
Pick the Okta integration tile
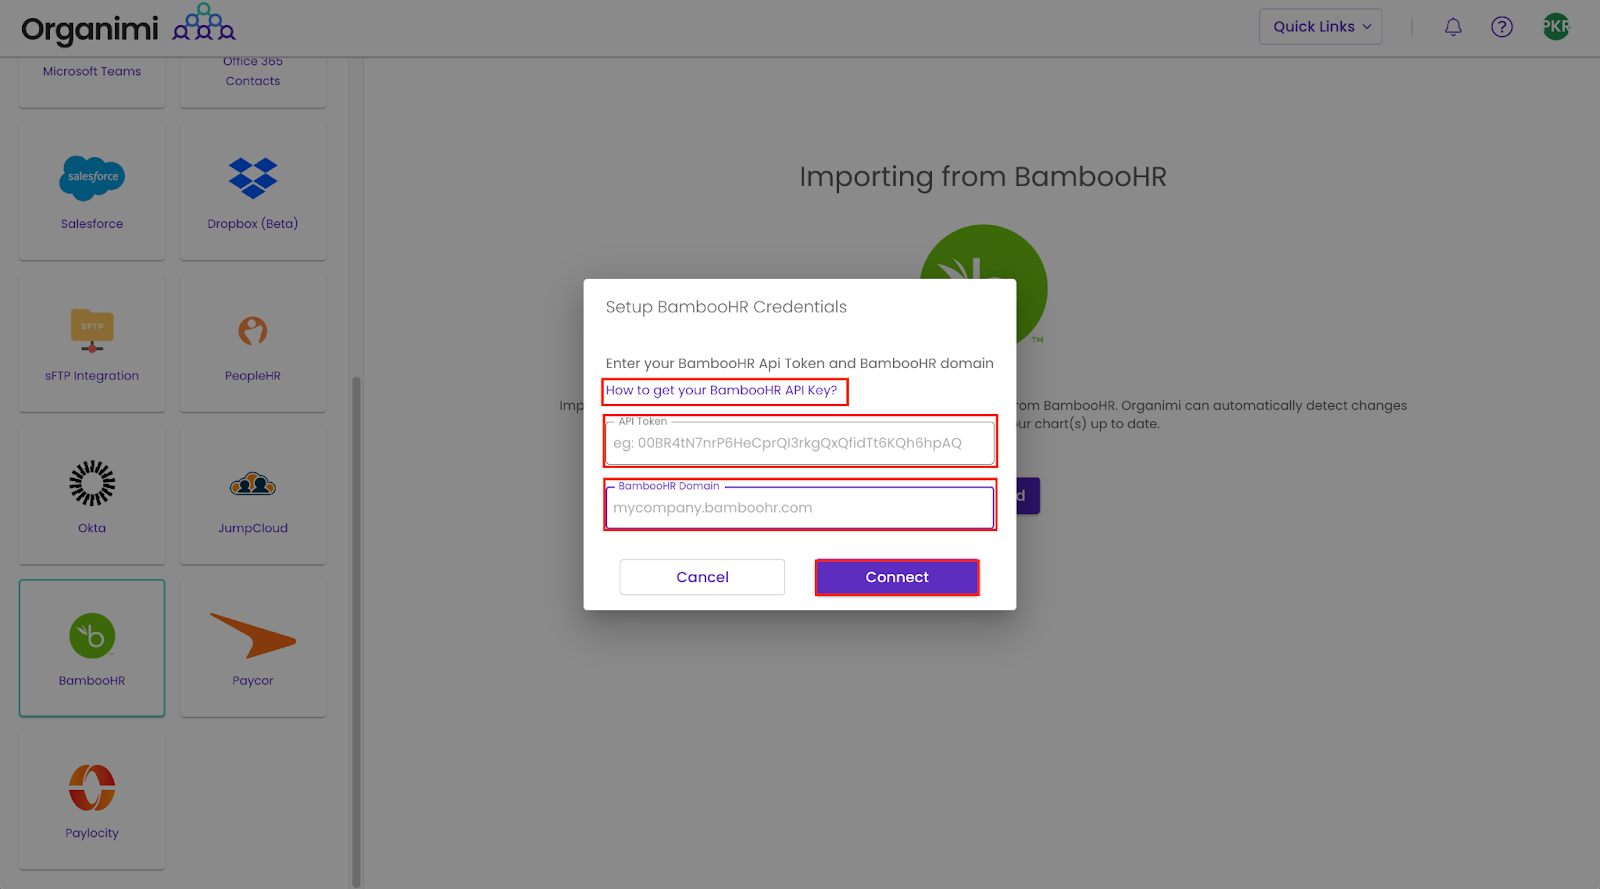[92, 496]
